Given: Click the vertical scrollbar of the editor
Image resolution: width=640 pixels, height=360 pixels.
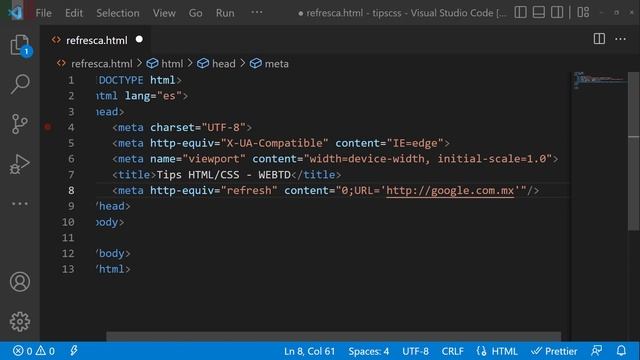Looking at the screenshot, I should click(x=633, y=151).
